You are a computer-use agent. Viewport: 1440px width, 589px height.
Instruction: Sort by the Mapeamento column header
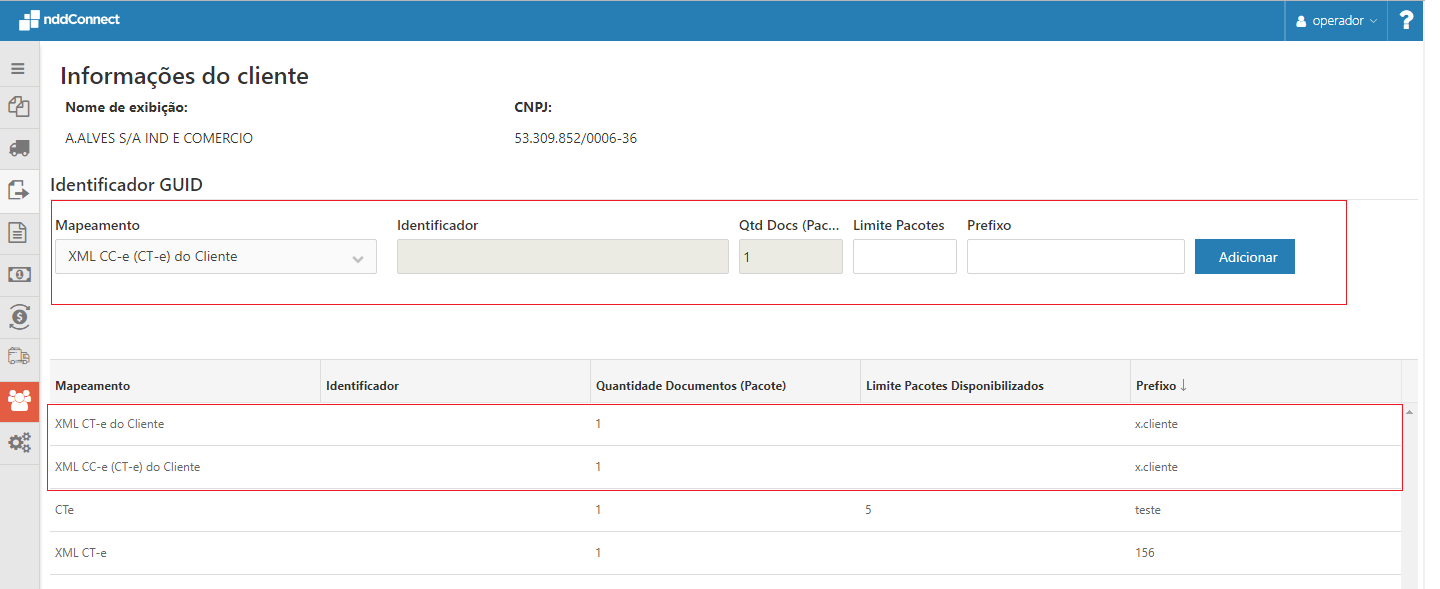pyautogui.click(x=93, y=386)
